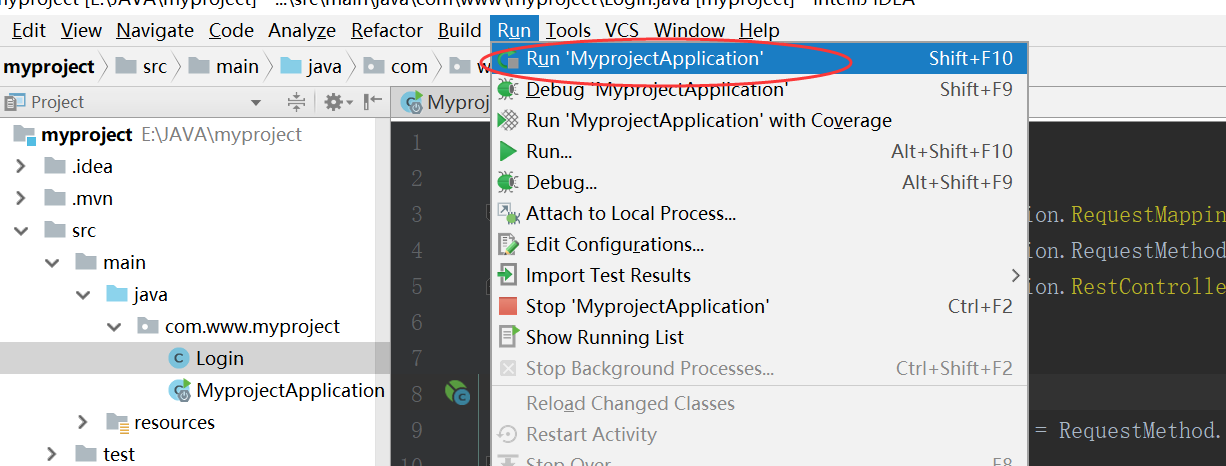Open the Analyze menu
This screenshot has height=466, width=1226.
[302, 30]
